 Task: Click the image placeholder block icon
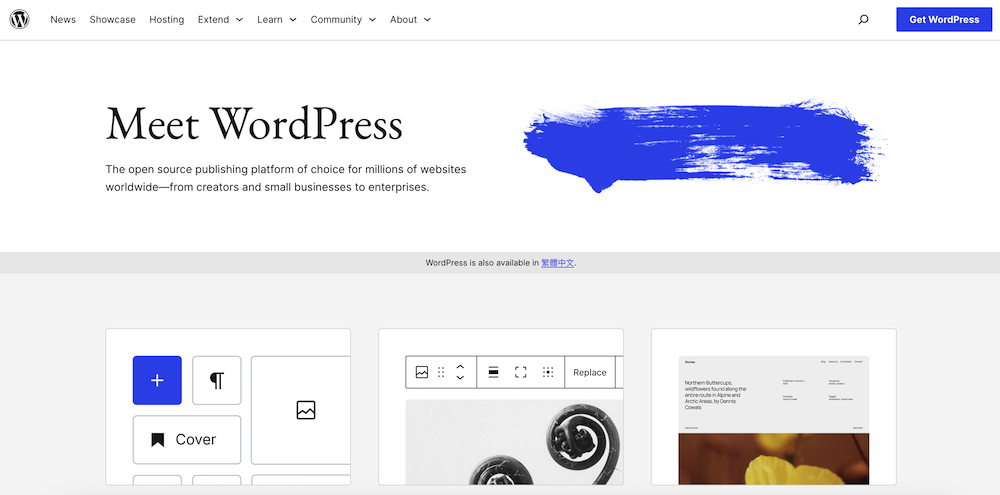coord(305,410)
